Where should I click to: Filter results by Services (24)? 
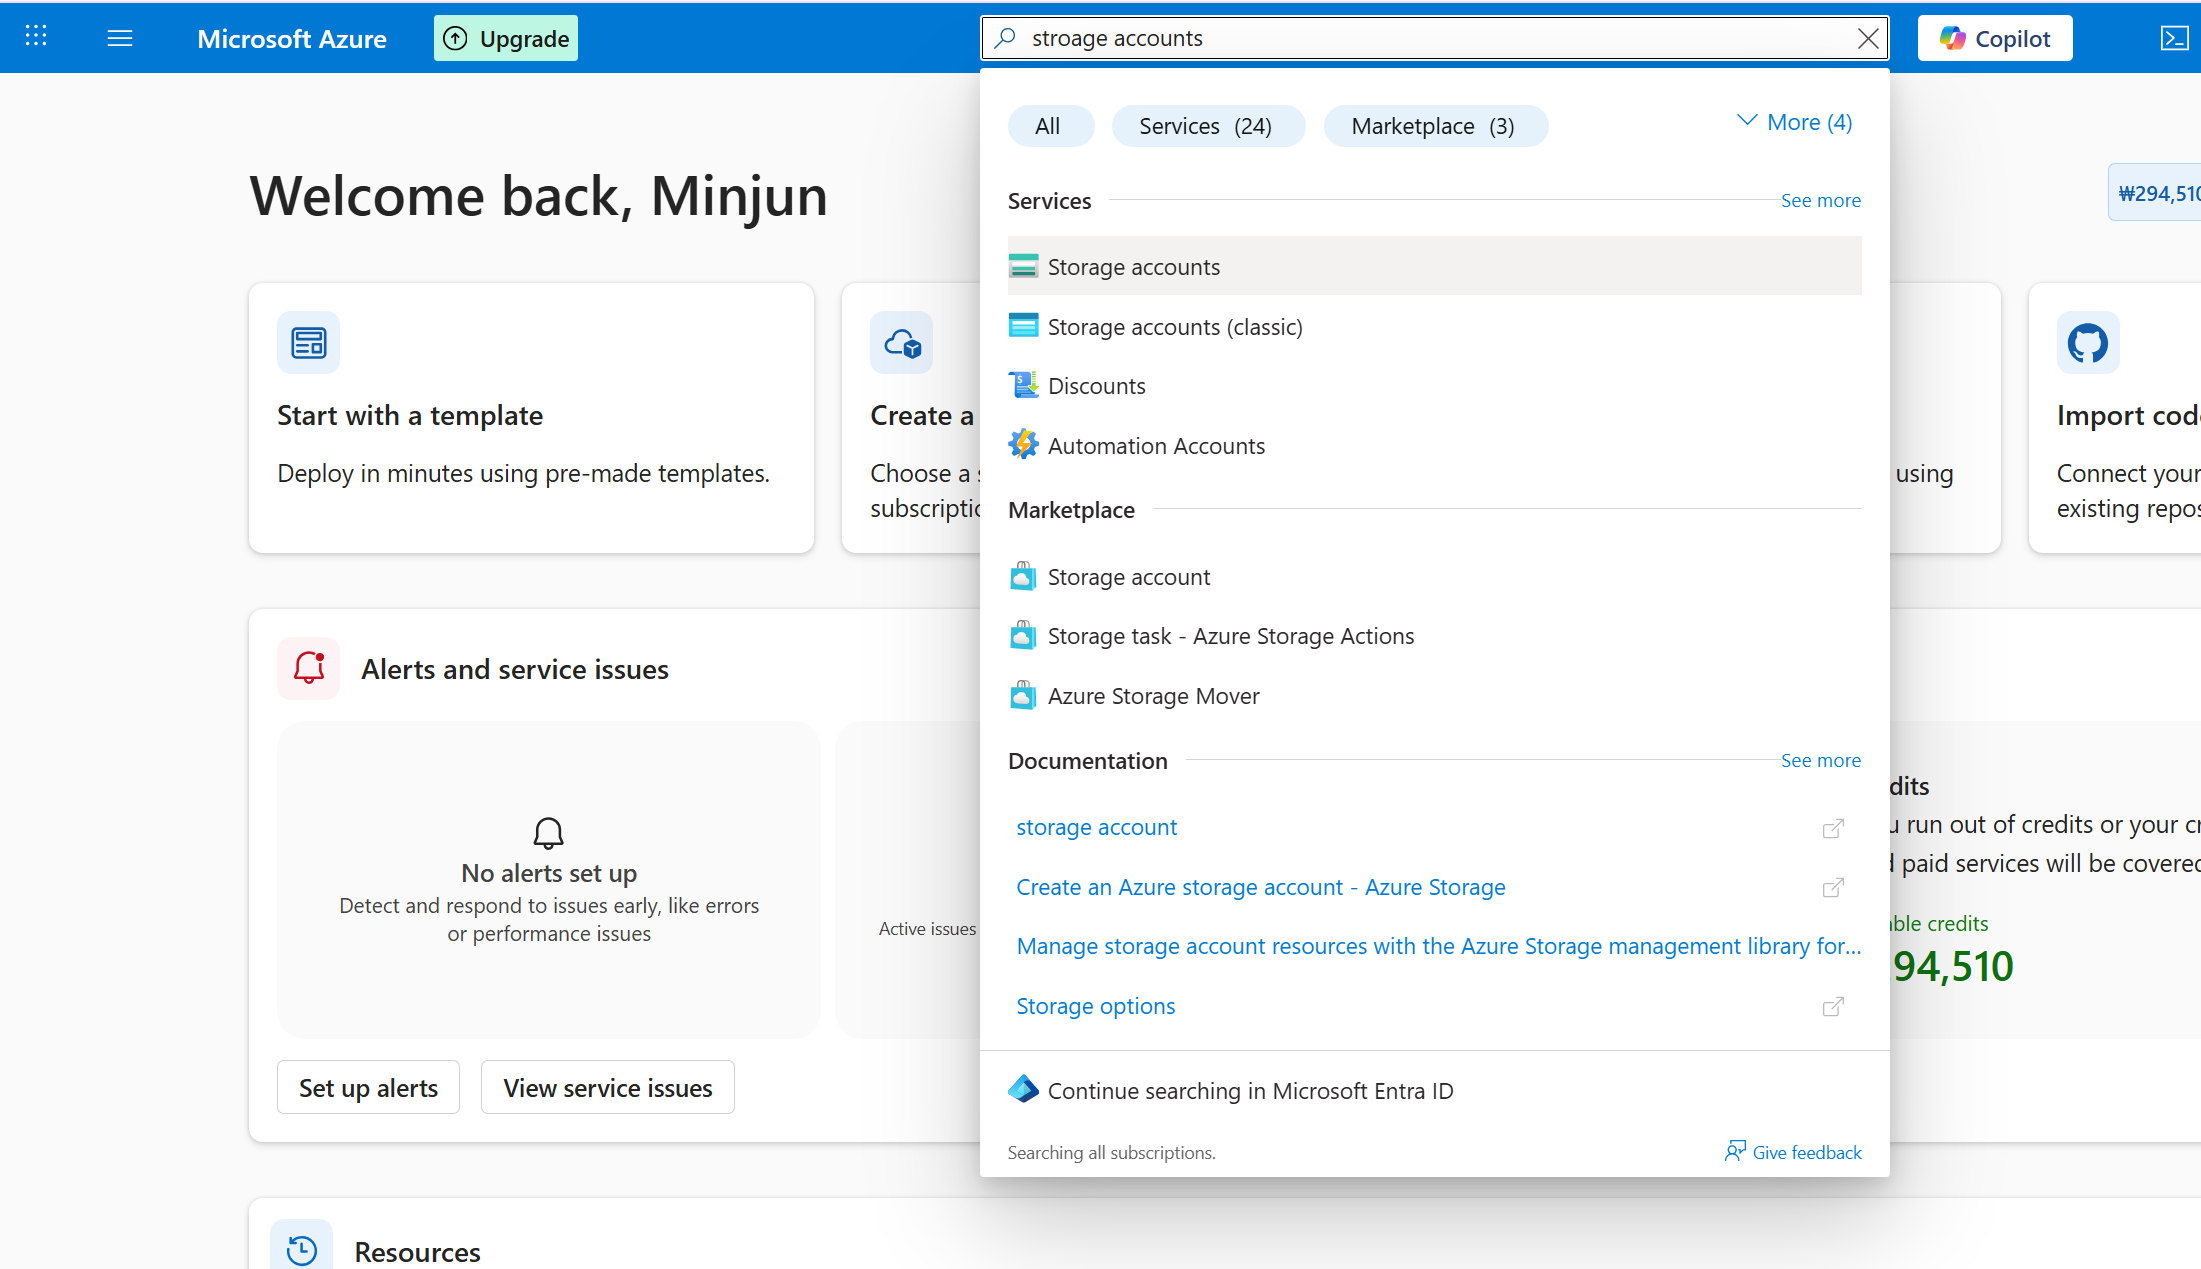click(1207, 126)
